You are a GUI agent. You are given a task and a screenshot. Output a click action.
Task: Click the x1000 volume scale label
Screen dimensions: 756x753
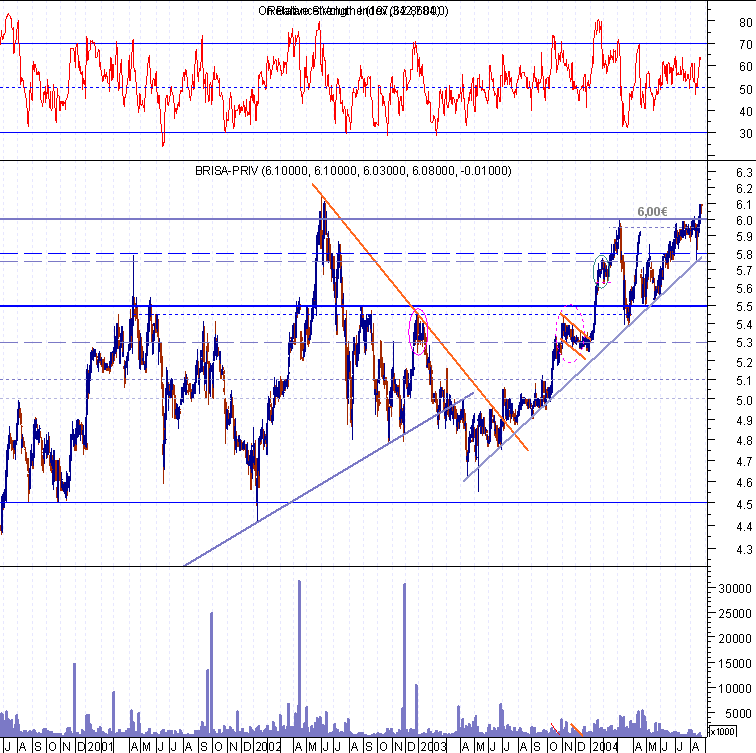pyautogui.click(x=723, y=731)
